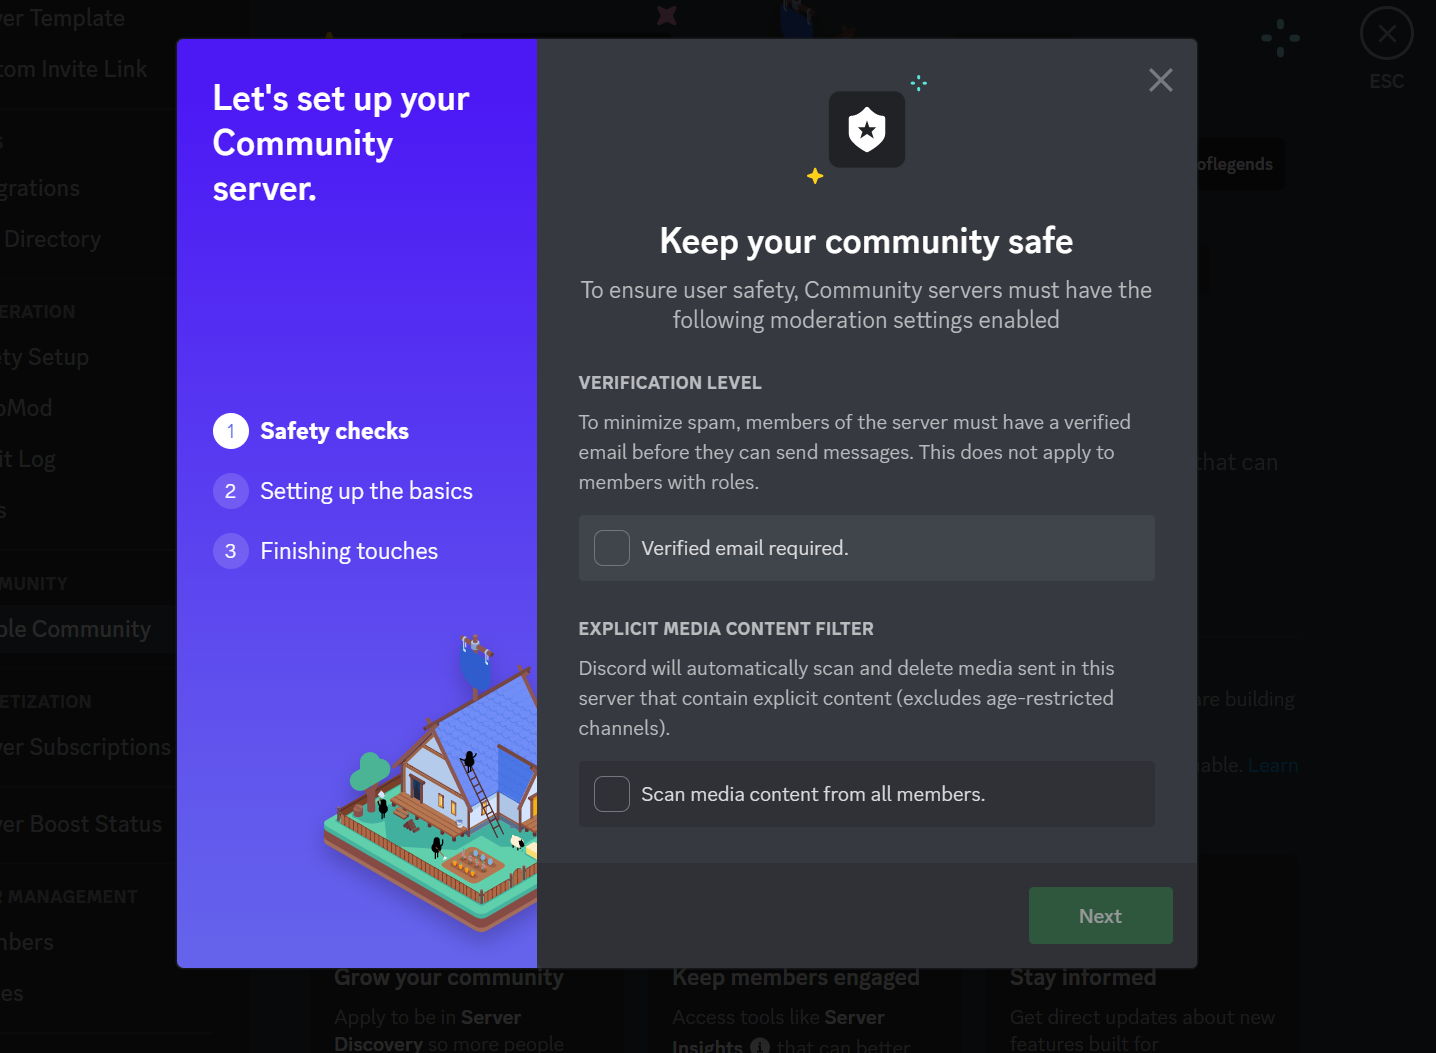The width and height of the screenshot is (1436, 1053).
Task: Open App Directory in background settings sidebar
Action: [51, 239]
